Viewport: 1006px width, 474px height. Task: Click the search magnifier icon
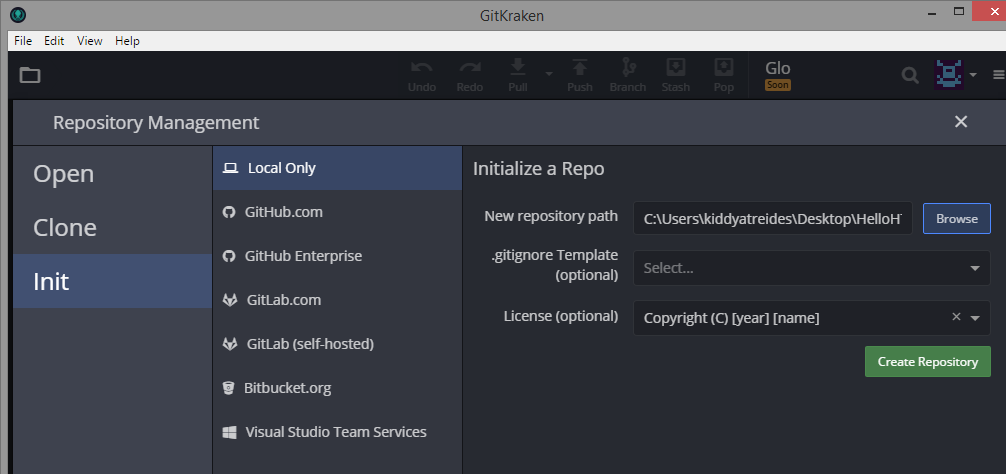(x=910, y=75)
